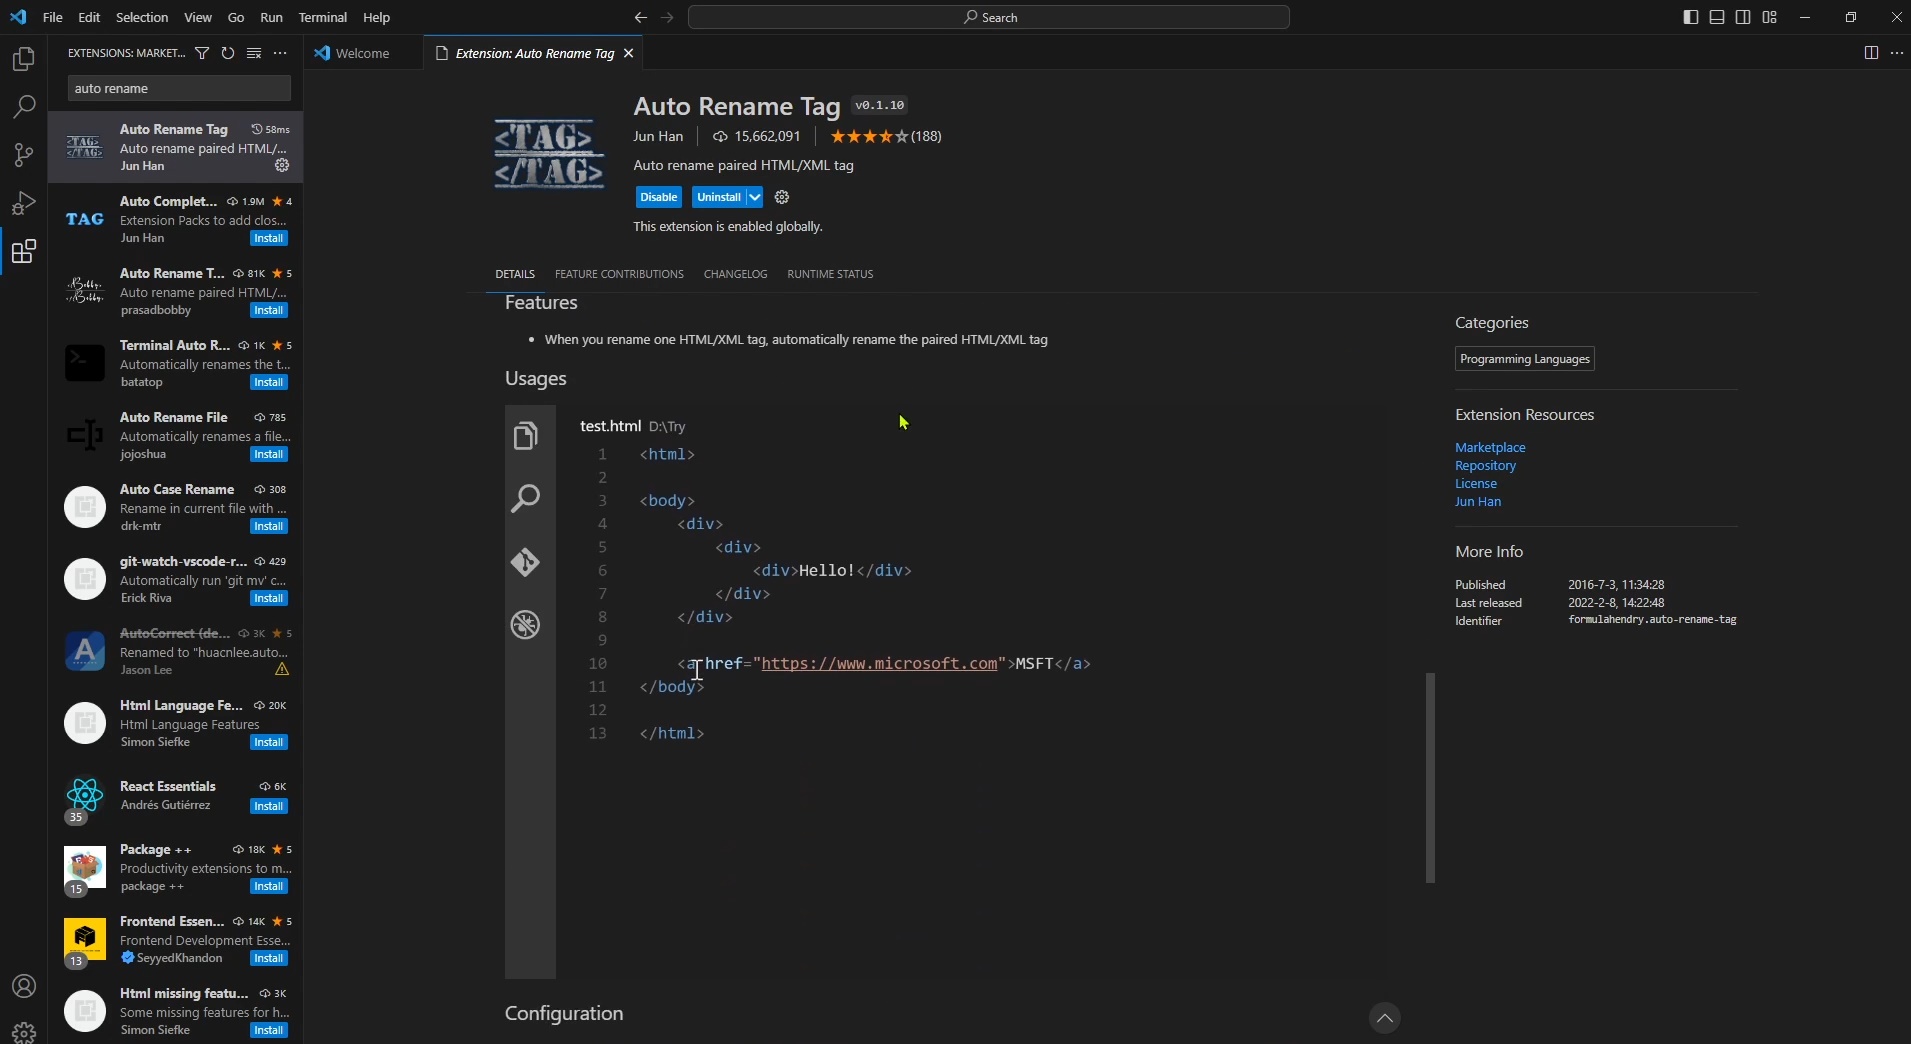Open the Repository resource link
The height and width of the screenshot is (1044, 1911).
click(1485, 465)
